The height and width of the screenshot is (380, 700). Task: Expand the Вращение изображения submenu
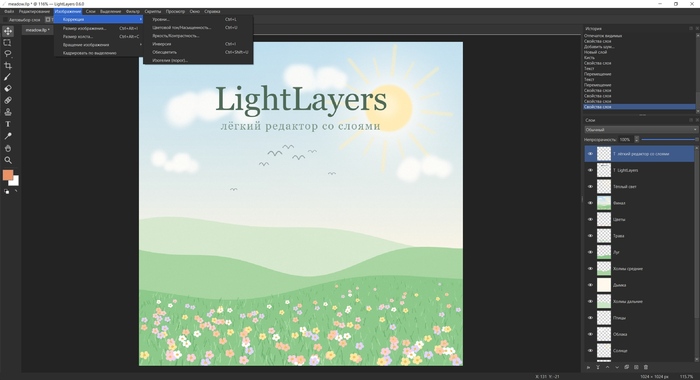click(99, 45)
